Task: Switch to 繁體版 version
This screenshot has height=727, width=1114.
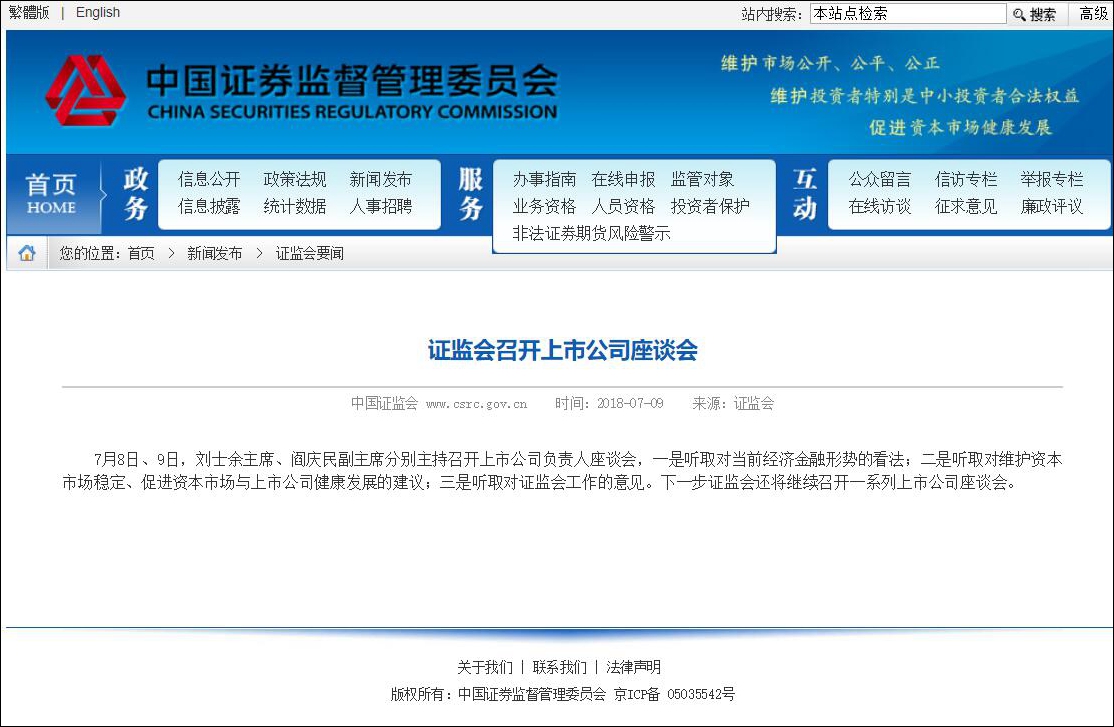Action: point(28,12)
